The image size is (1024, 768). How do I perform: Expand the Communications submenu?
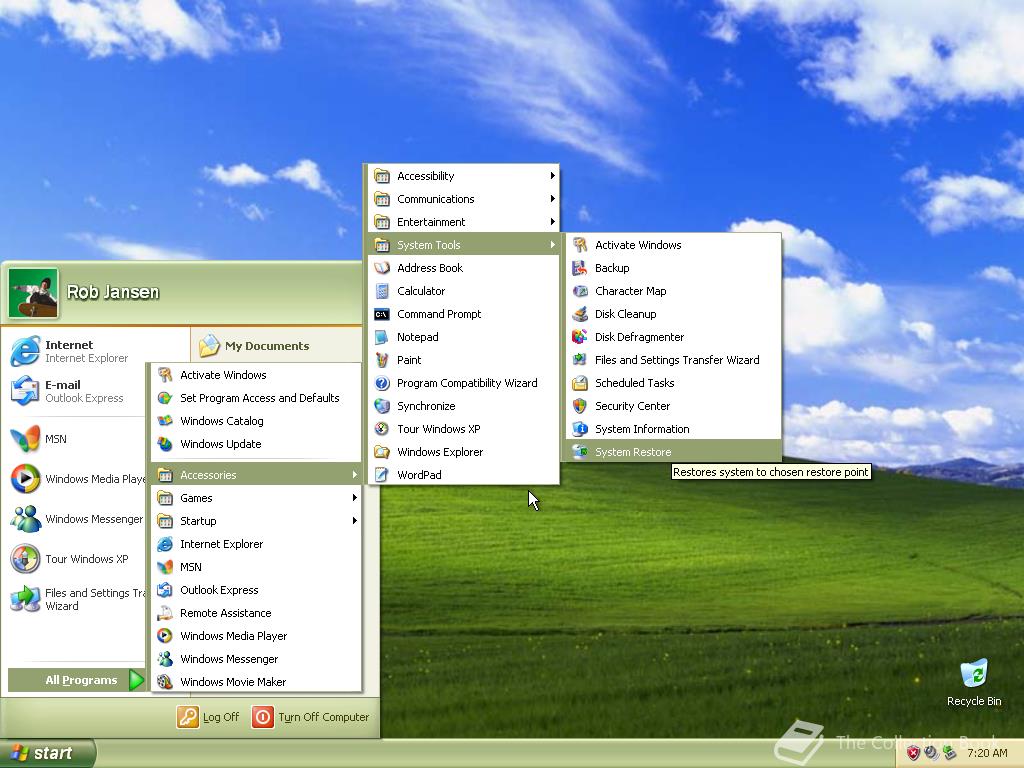(464, 199)
